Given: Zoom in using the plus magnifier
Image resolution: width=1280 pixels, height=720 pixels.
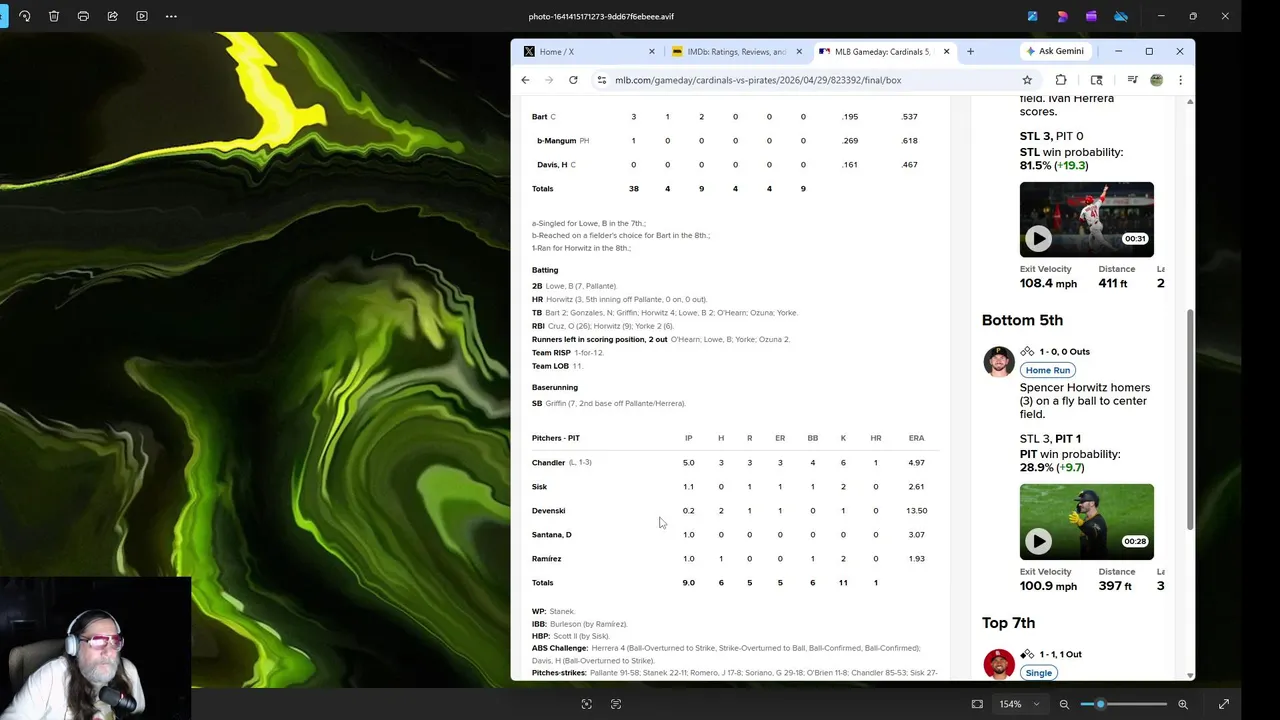Looking at the screenshot, I should click(1183, 704).
